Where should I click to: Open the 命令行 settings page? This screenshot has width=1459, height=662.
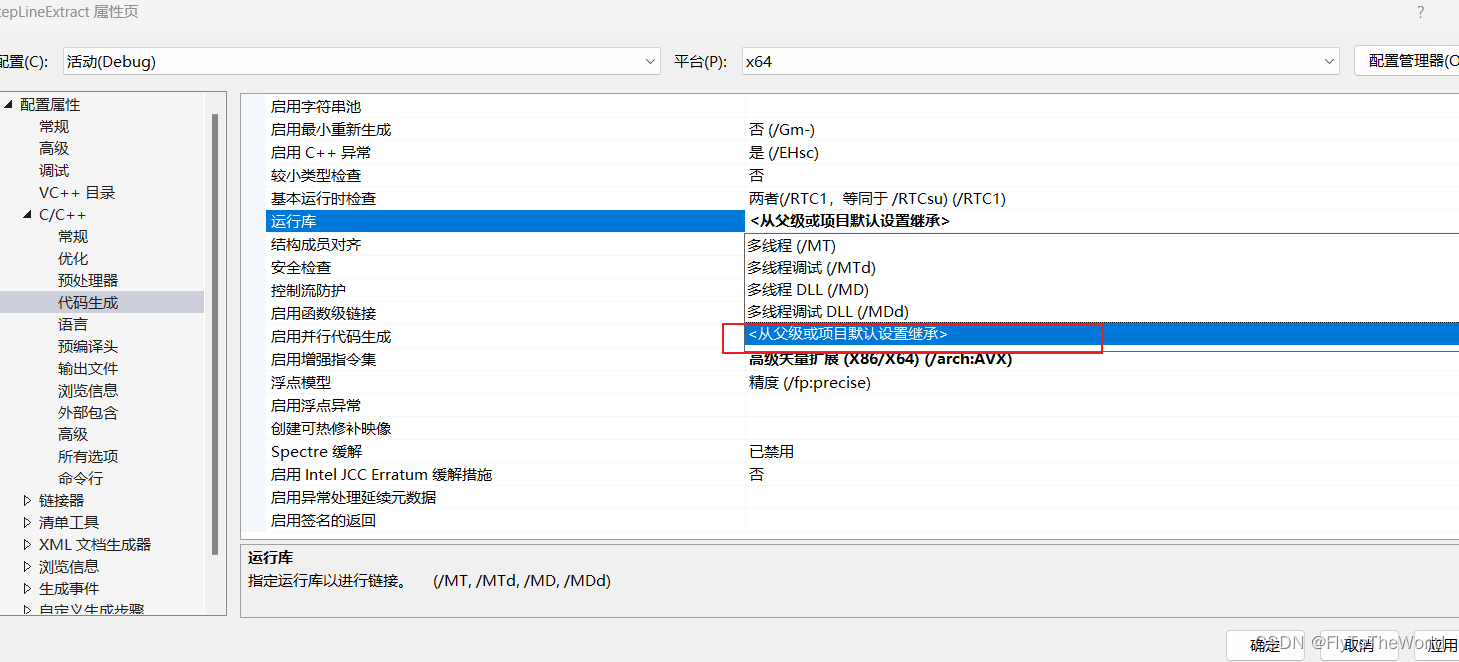pyautogui.click(x=80, y=478)
